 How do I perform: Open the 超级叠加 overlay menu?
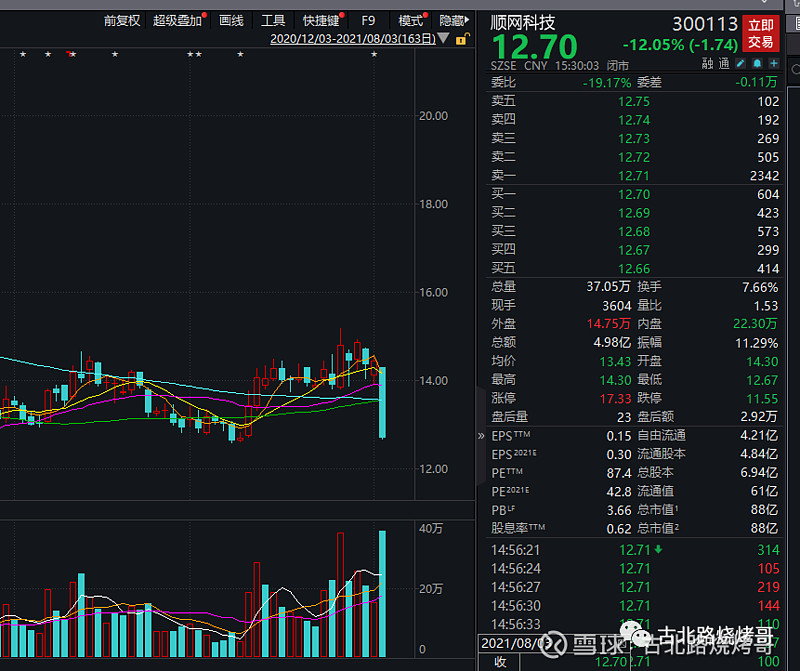click(x=178, y=21)
